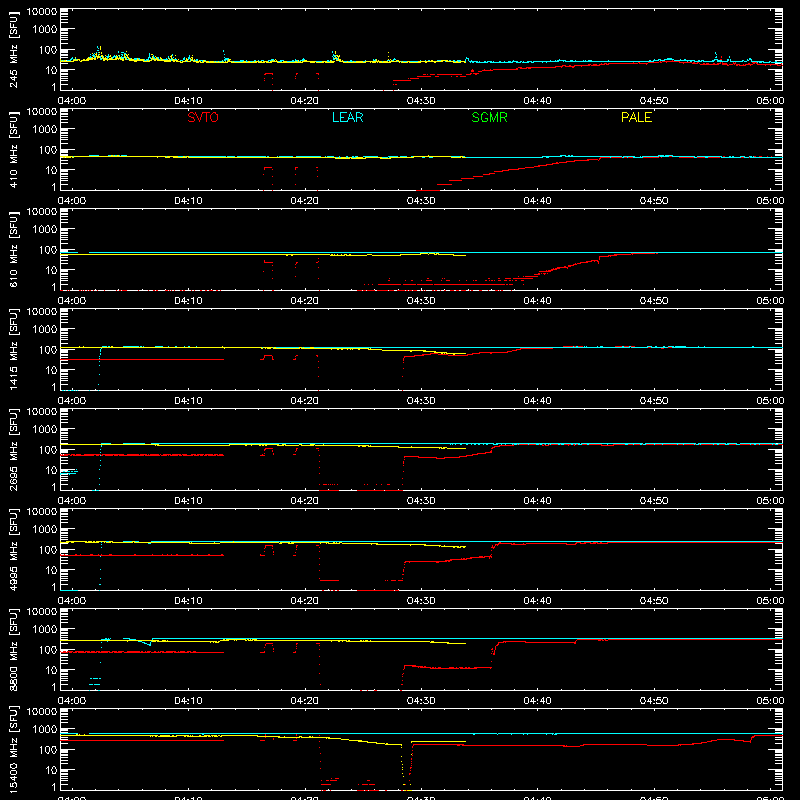Click 04:40 tick label under 610 MHz panel

[537, 301]
